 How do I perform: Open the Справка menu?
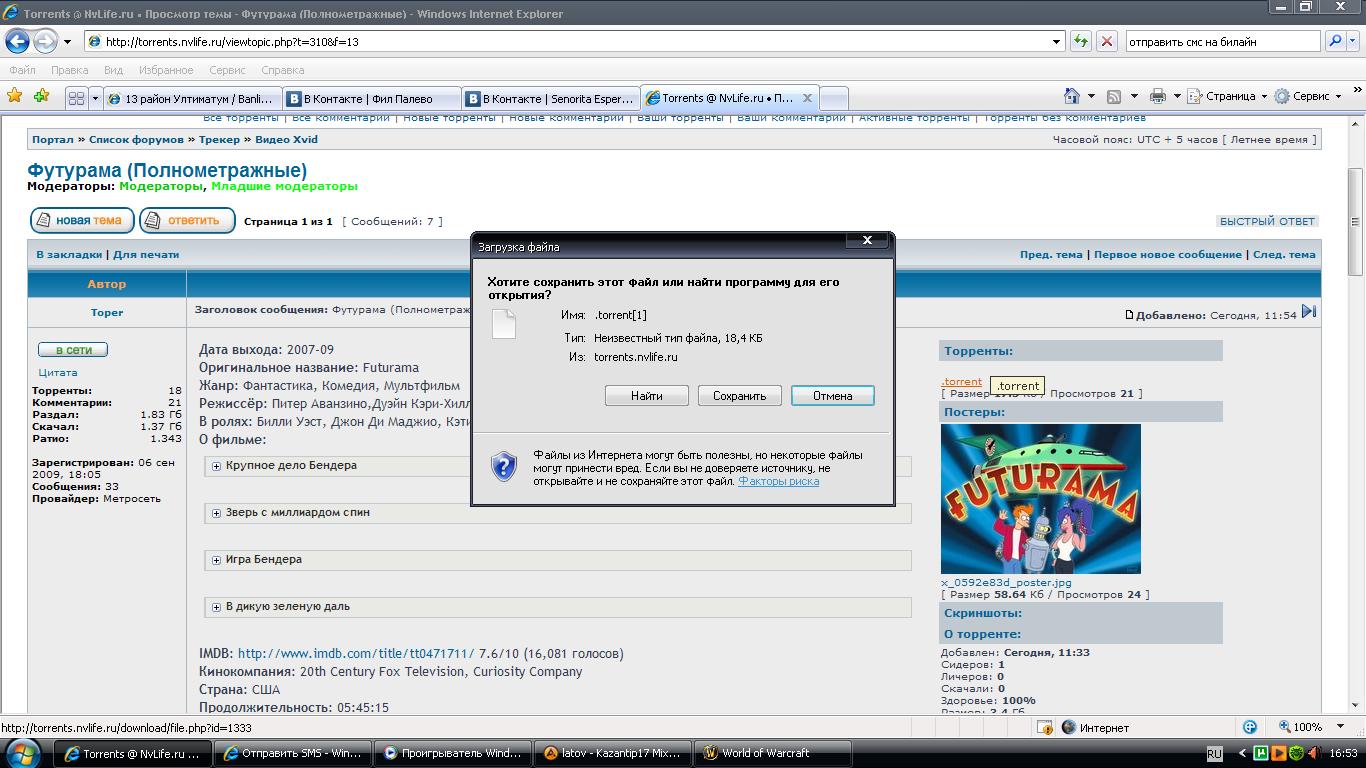pyautogui.click(x=282, y=70)
